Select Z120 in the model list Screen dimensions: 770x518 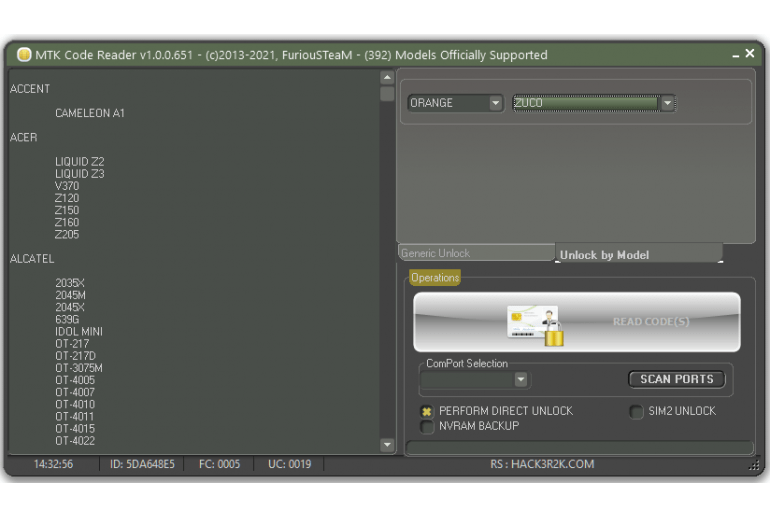[x=67, y=198]
